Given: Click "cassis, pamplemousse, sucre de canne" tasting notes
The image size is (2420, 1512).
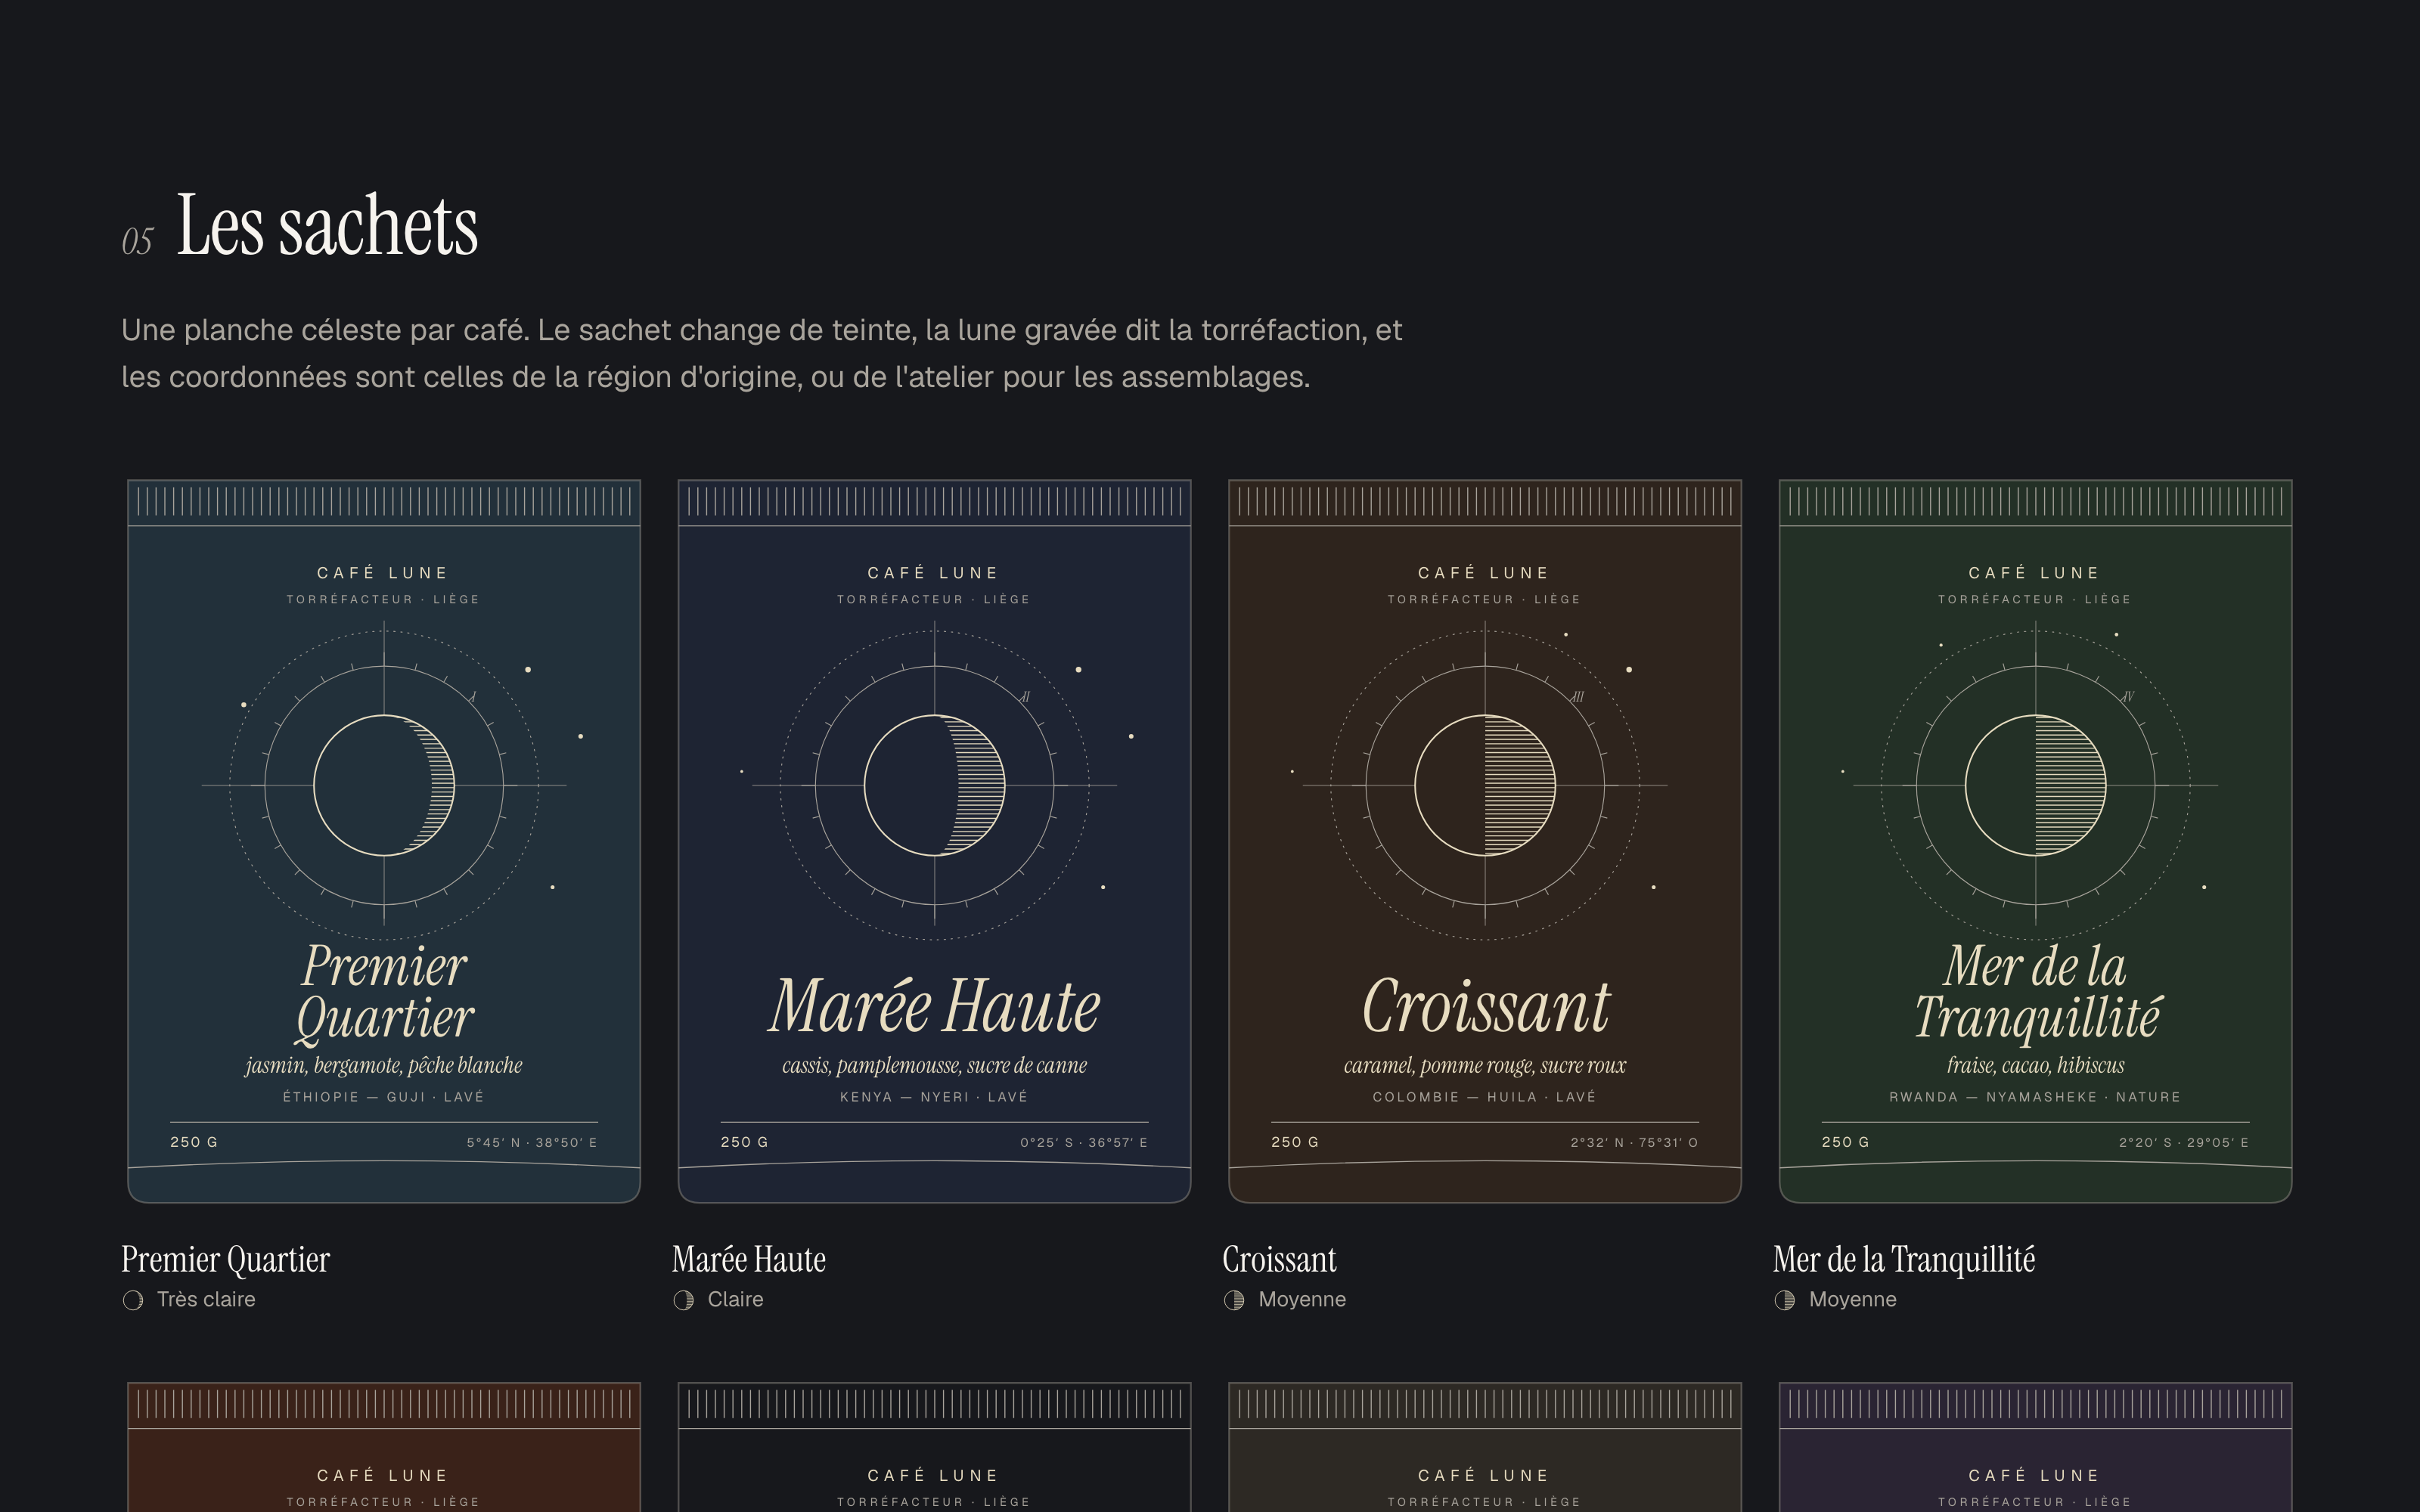Looking at the screenshot, I should point(934,1066).
